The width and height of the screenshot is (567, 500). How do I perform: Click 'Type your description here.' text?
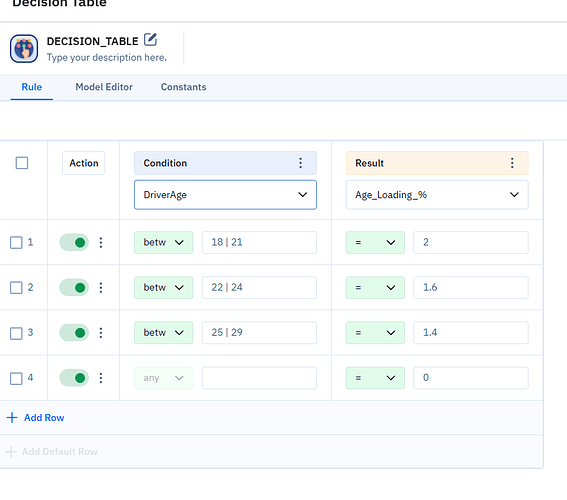[x=107, y=57]
